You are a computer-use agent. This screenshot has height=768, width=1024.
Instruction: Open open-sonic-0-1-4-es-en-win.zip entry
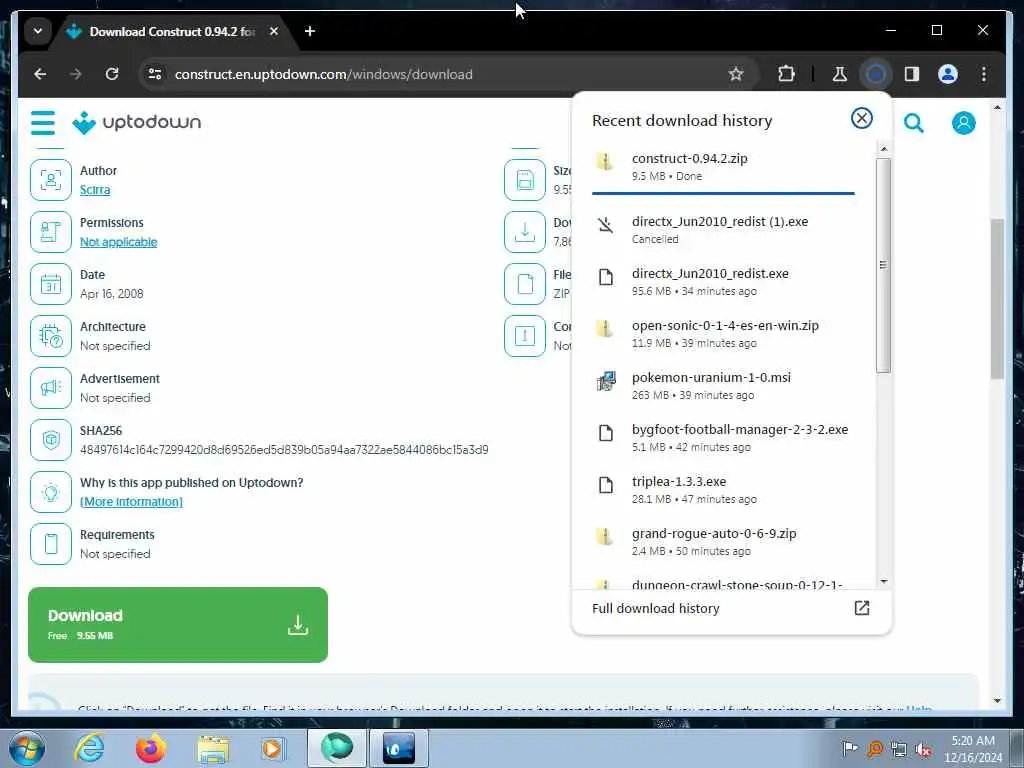click(x=723, y=334)
